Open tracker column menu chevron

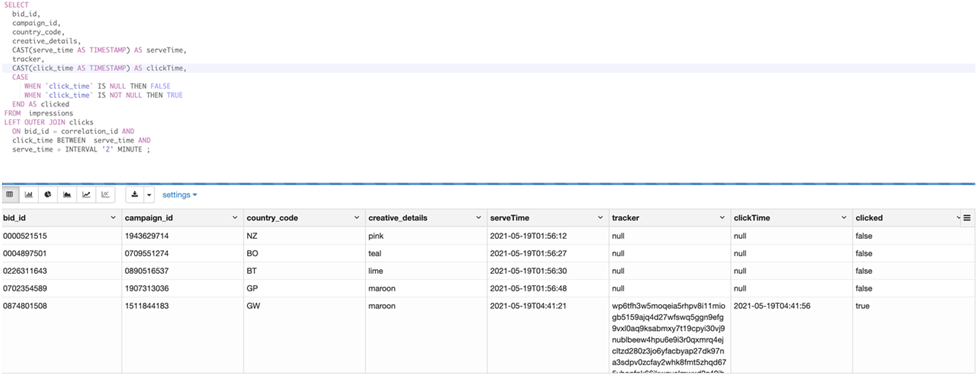[722, 218]
